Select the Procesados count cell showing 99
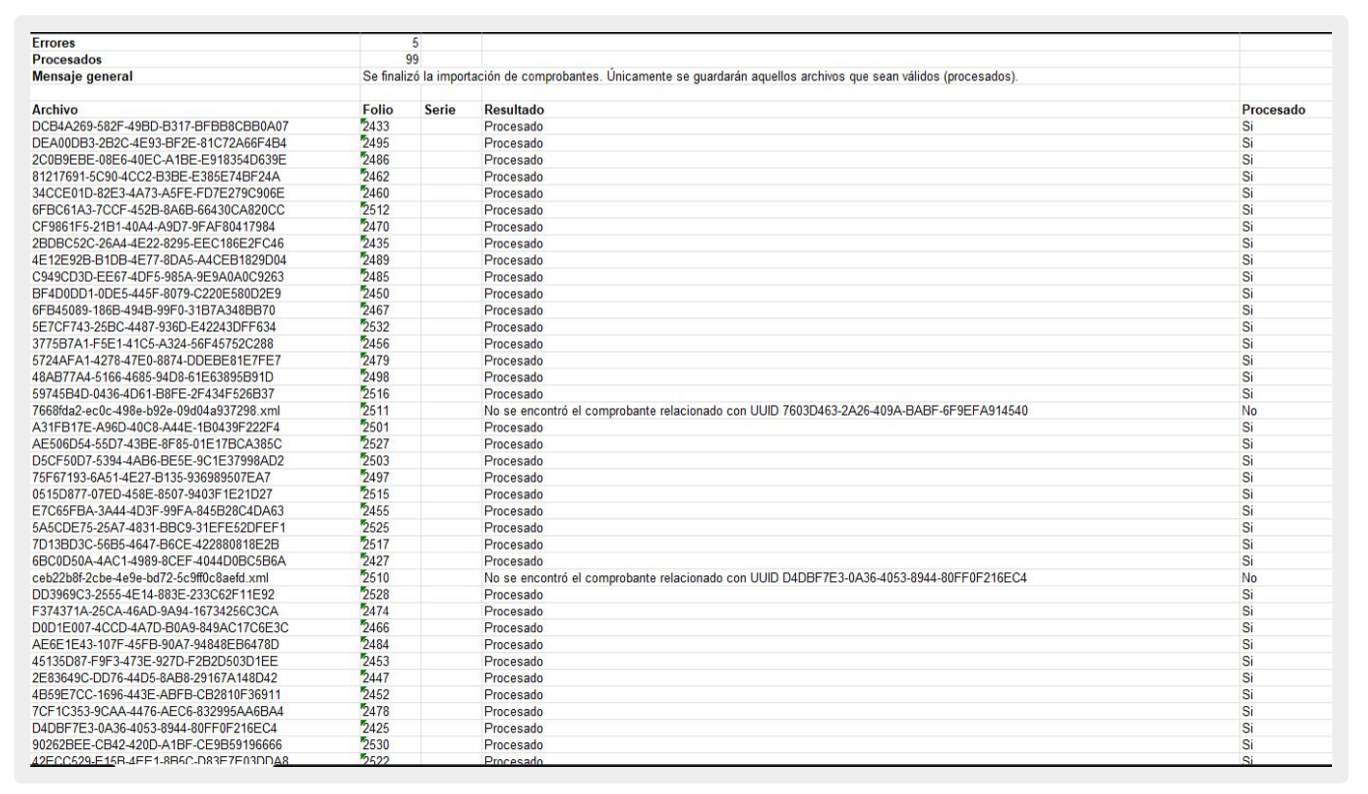 (411, 60)
